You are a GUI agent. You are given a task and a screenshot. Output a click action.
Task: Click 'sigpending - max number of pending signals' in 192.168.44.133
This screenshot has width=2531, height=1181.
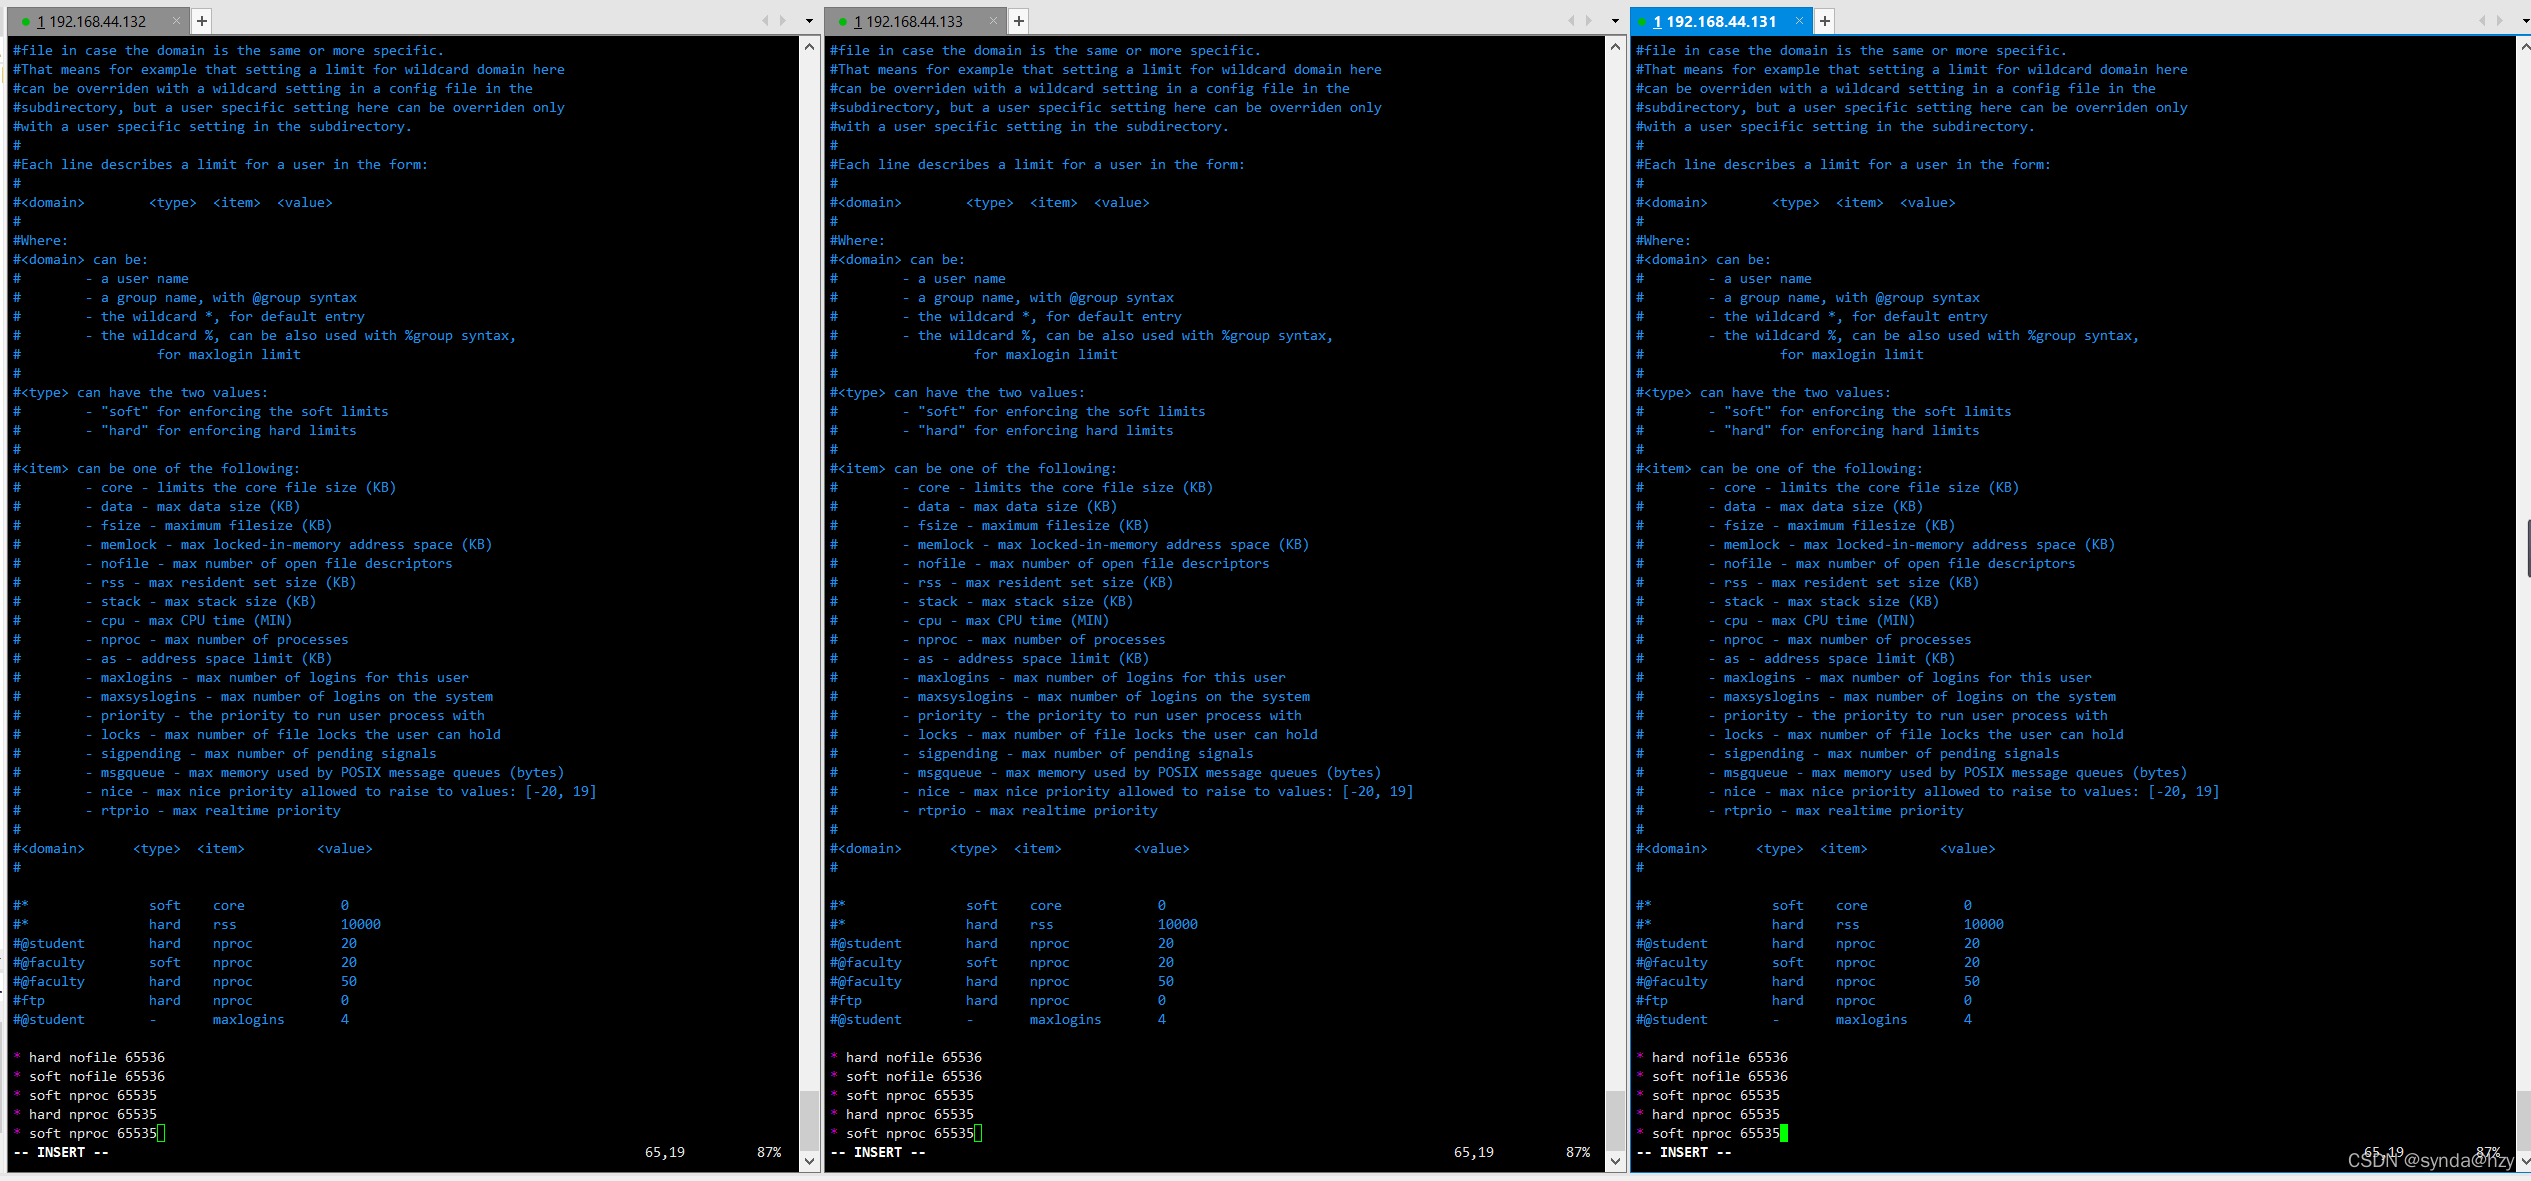click(x=1085, y=753)
